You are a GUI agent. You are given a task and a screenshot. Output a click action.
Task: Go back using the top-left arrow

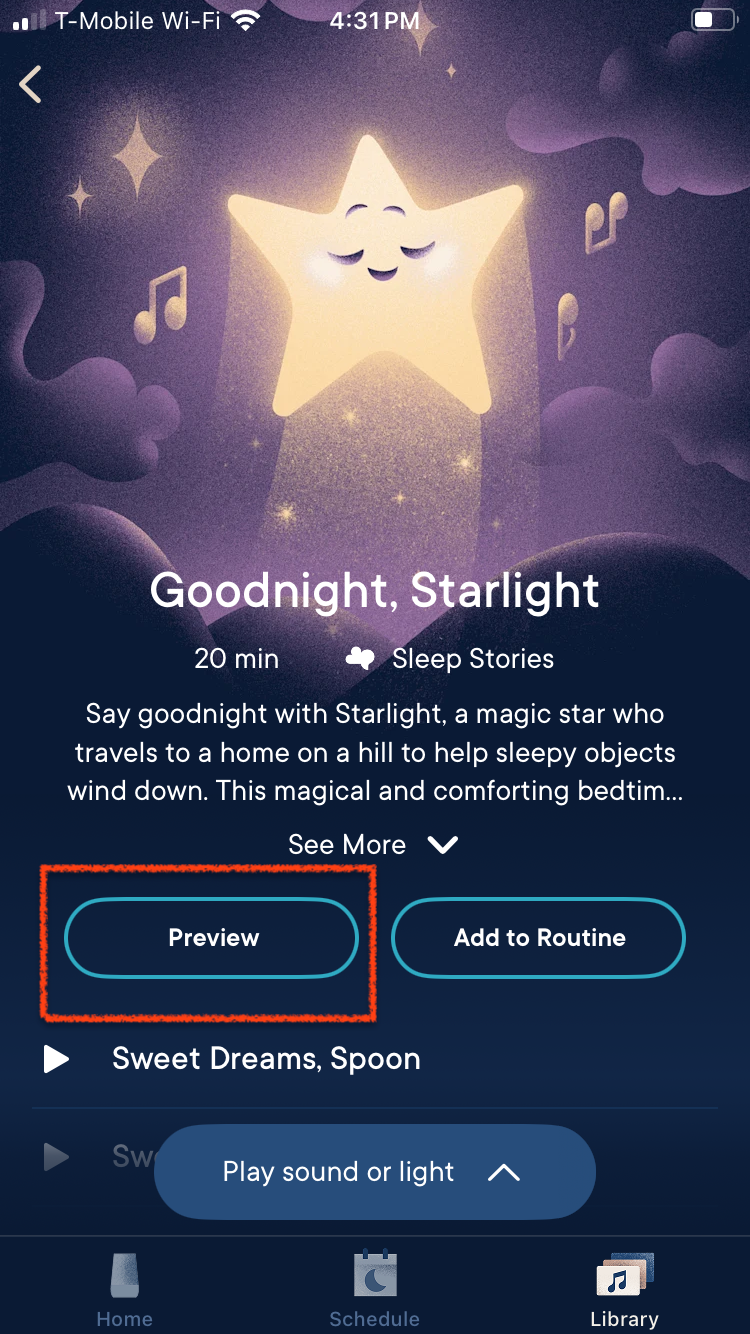pyautogui.click(x=31, y=84)
